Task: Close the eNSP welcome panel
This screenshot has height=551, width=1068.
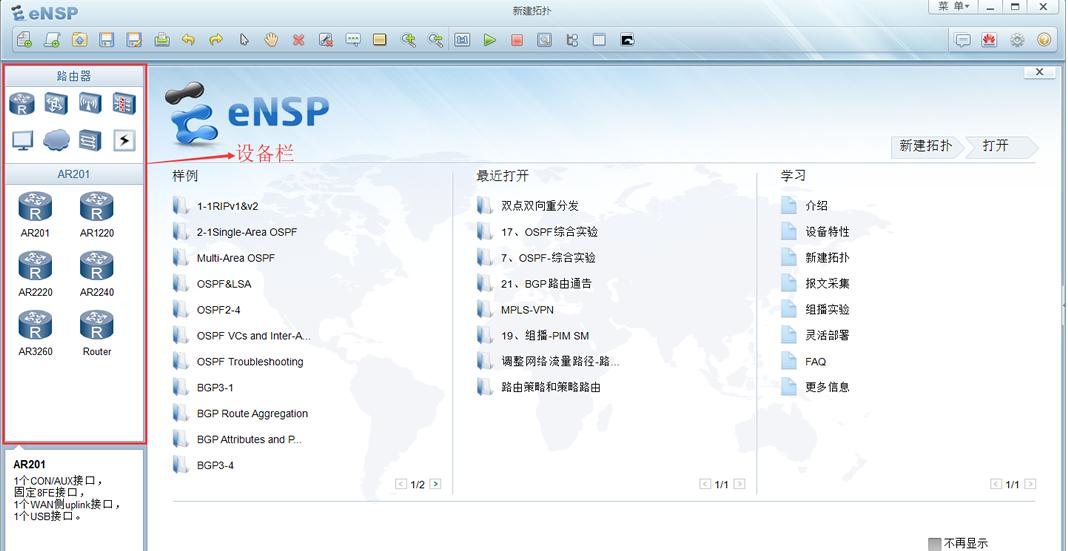Action: coord(1039,72)
